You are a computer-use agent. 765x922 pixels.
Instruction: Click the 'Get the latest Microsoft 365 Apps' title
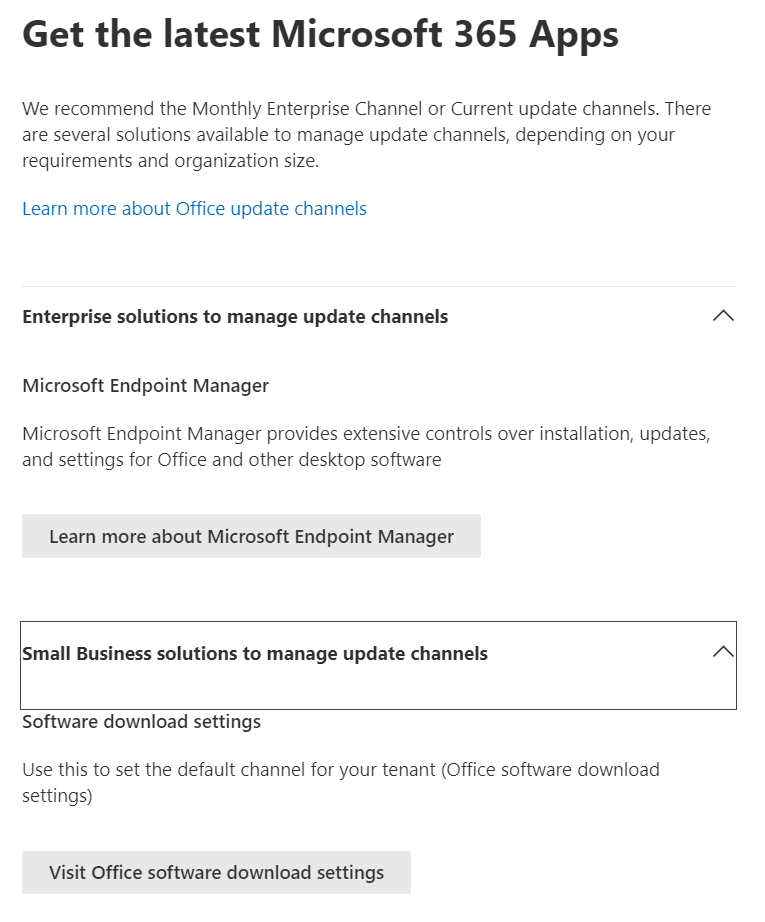[x=320, y=33]
